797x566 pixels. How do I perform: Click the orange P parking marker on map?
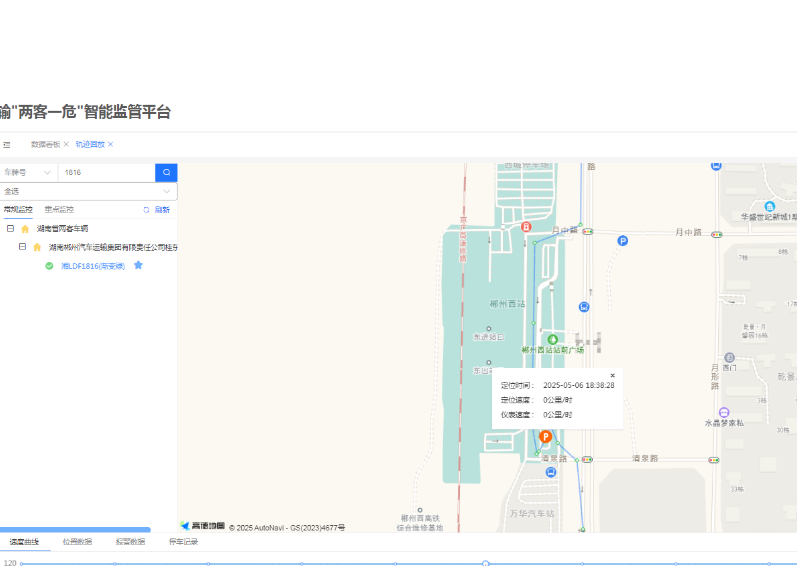click(546, 437)
